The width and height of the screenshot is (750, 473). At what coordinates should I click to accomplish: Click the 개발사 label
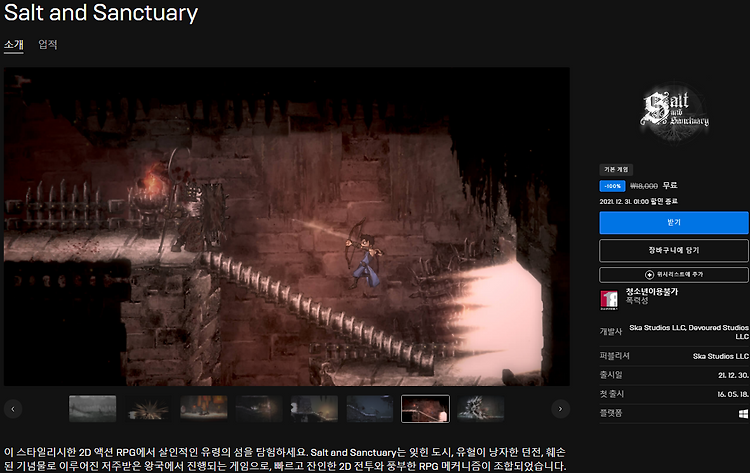tap(611, 332)
